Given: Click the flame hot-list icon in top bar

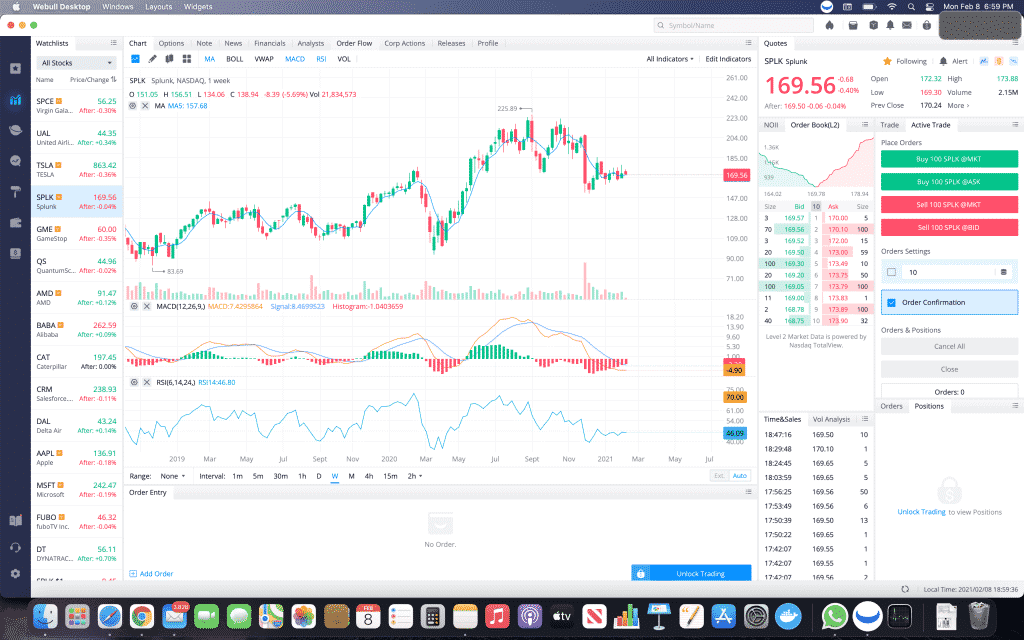Looking at the screenshot, I should click(829, 25).
